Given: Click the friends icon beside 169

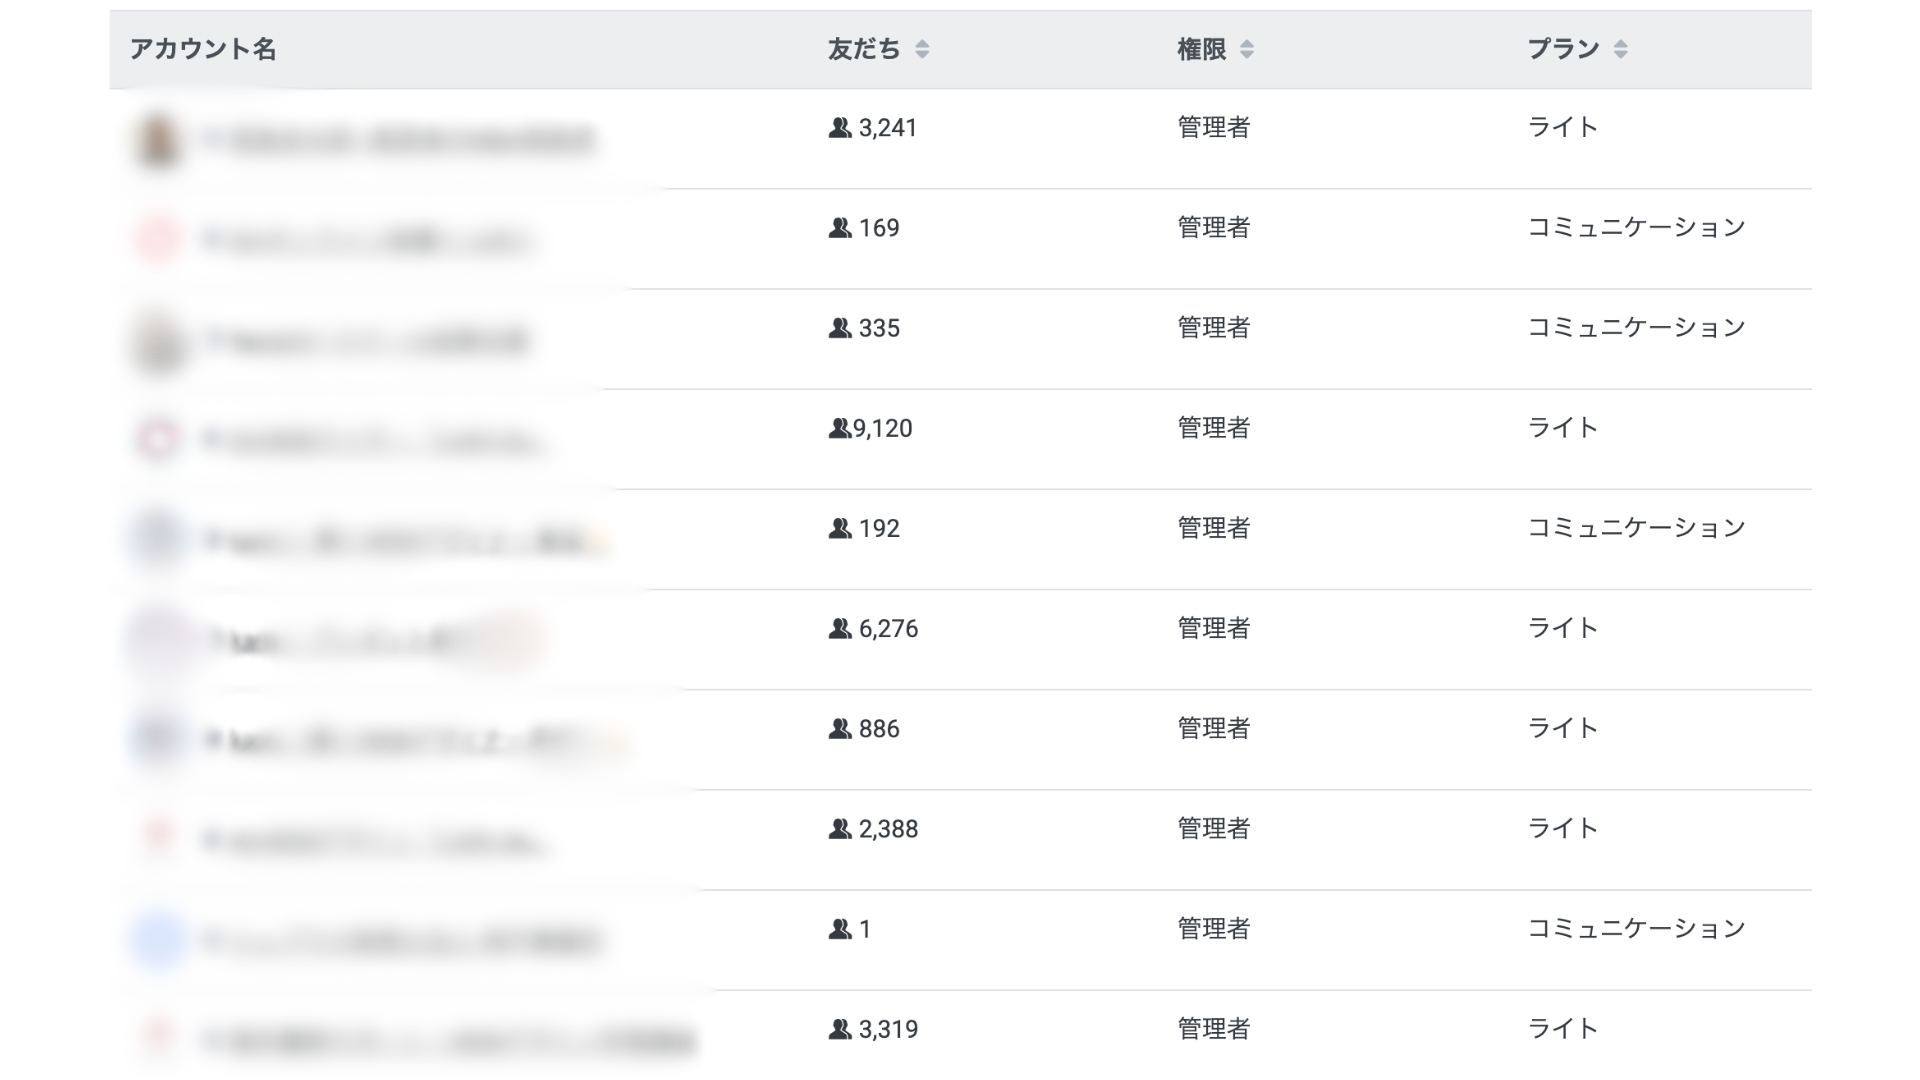Looking at the screenshot, I should pyautogui.click(x=840, y=228).
